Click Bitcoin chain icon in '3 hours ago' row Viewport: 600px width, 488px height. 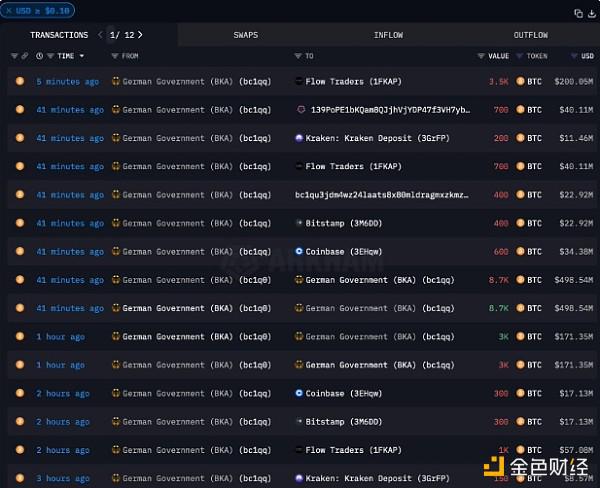click(20, 478)
